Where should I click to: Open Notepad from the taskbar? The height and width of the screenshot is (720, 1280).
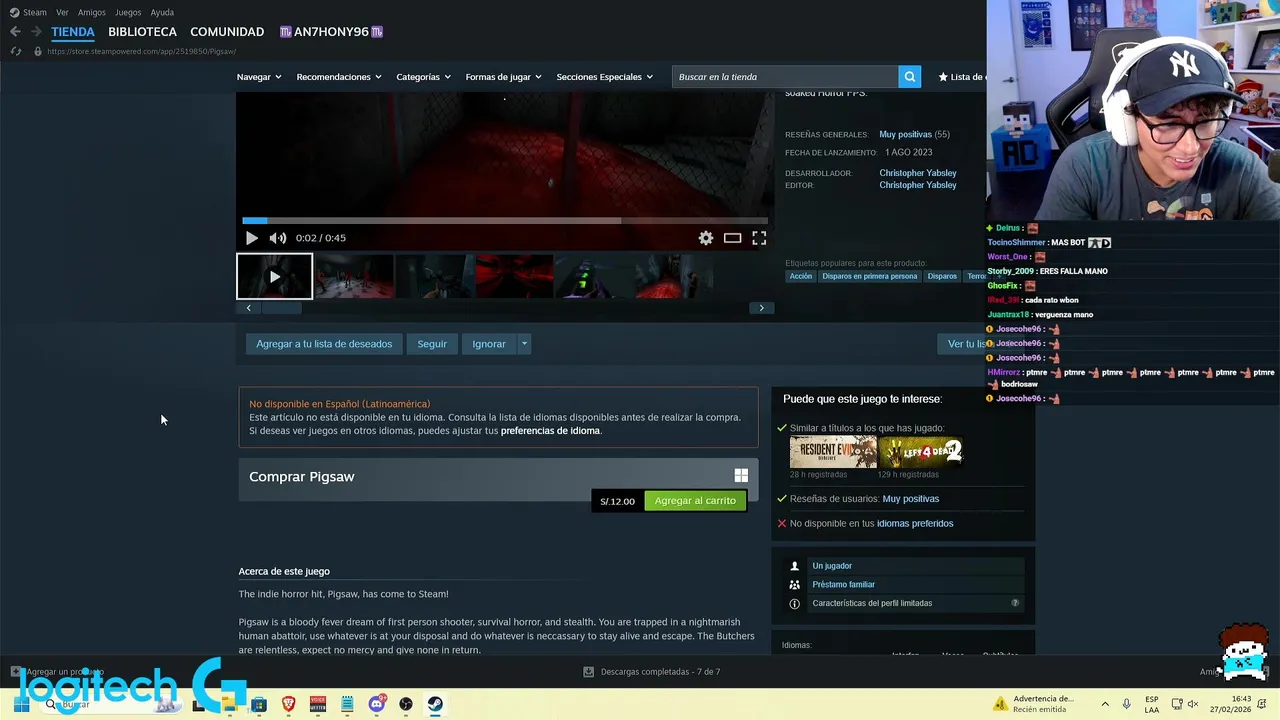347,705
